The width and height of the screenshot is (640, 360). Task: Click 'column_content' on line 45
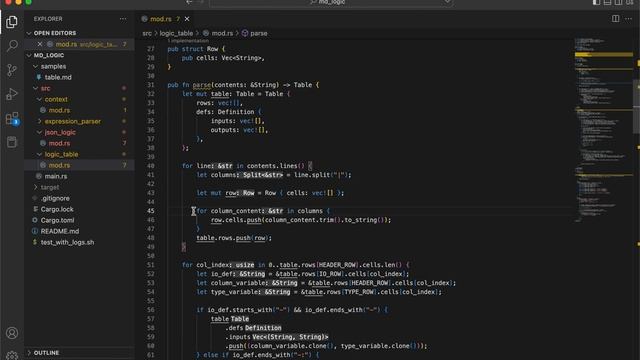[x=236, y=211]
